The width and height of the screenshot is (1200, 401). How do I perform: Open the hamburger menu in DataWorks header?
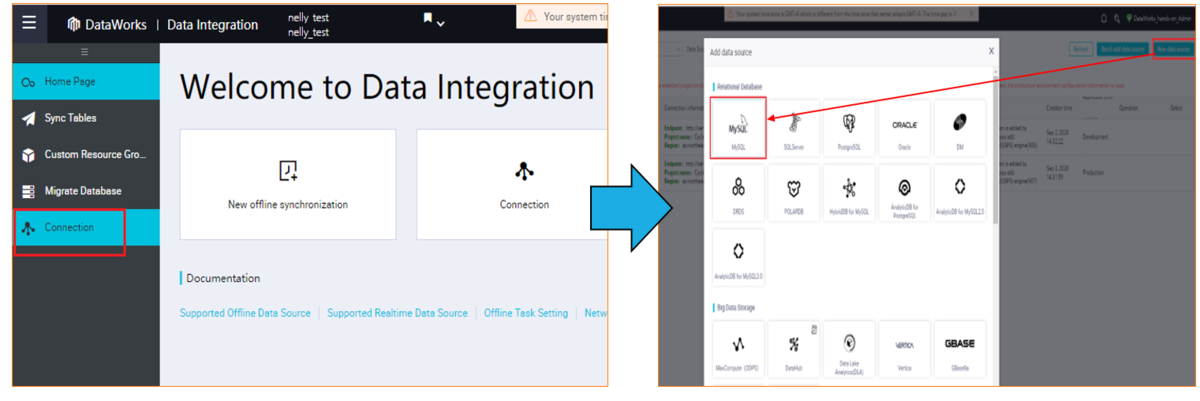click(x=29, y=23)
